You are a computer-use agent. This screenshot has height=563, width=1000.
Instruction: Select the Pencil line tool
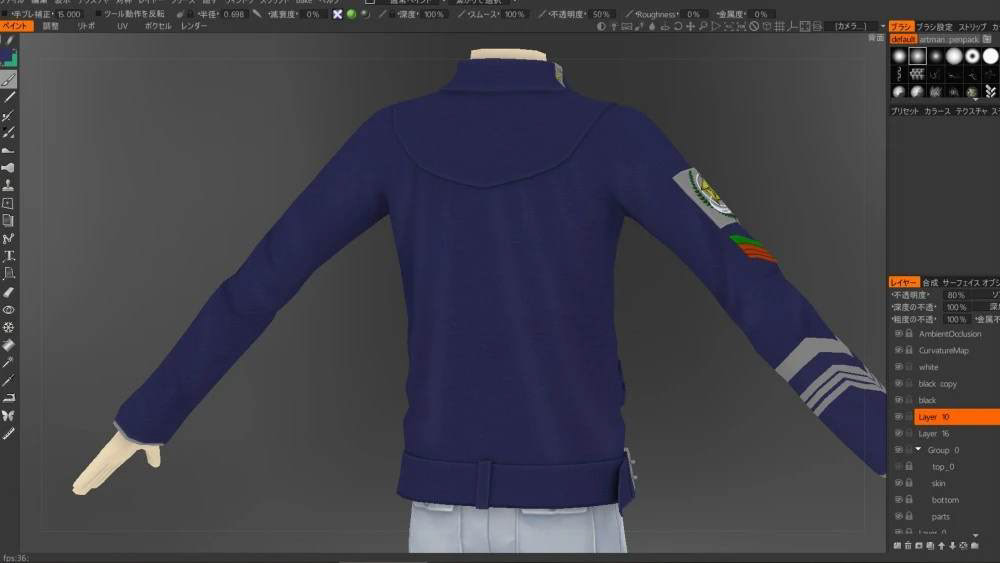[8, 98]
